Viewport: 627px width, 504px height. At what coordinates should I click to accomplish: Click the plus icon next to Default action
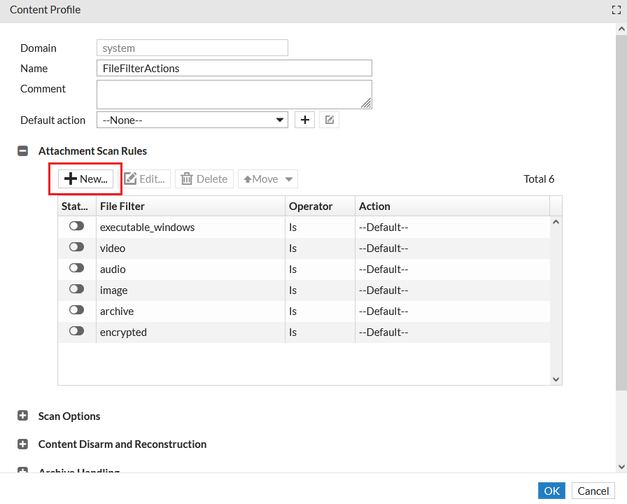tap(306, 120)
